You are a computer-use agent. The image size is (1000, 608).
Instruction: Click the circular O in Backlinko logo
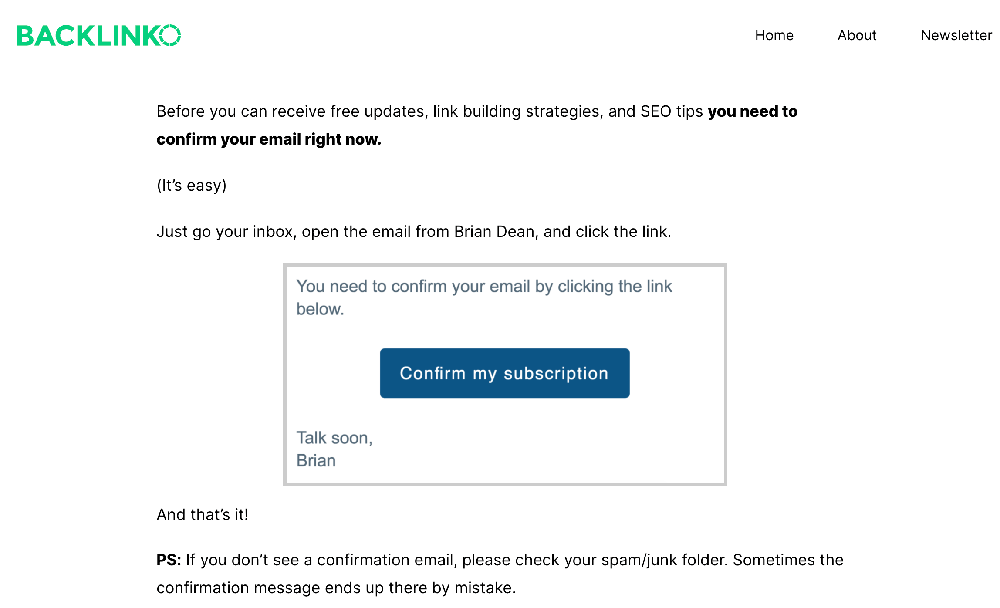pyautogui.click(x=170, y=36)
